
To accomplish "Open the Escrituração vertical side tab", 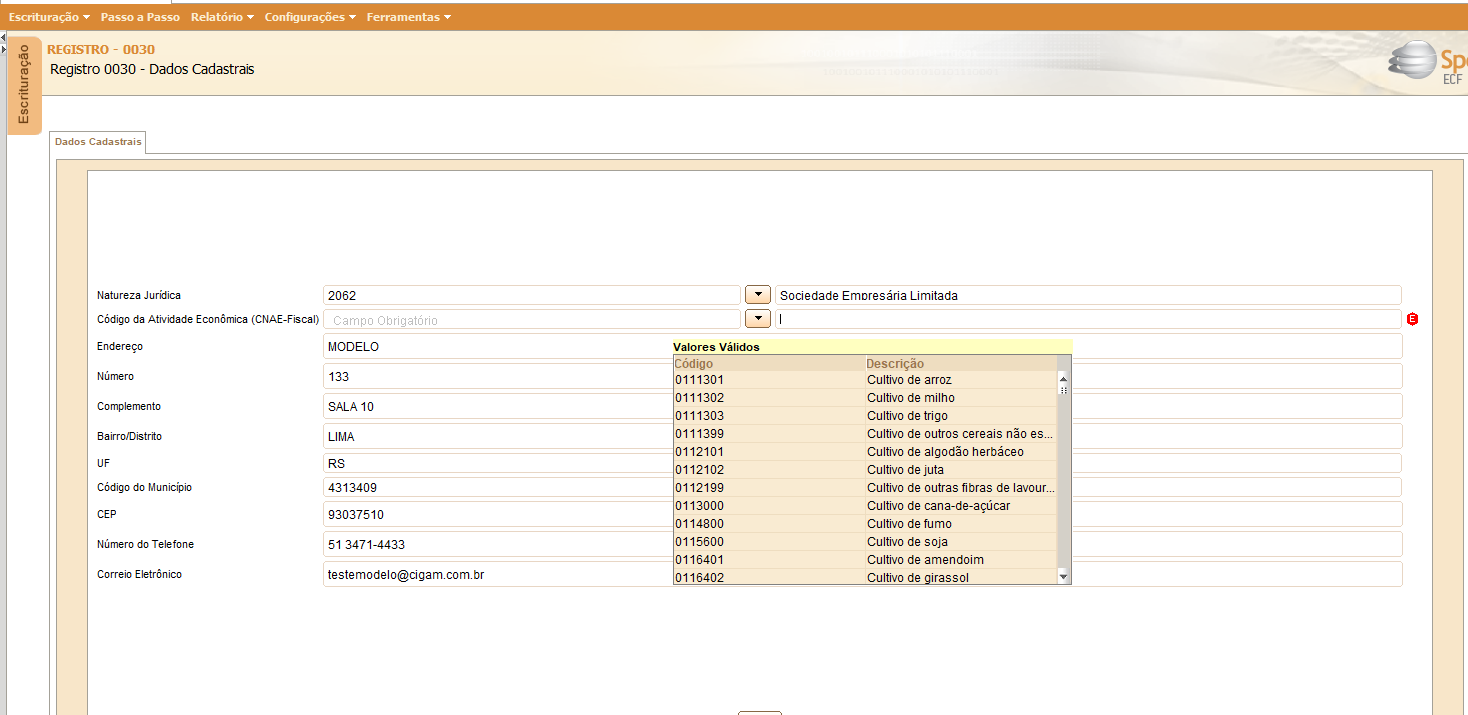I will coord(24,84).
